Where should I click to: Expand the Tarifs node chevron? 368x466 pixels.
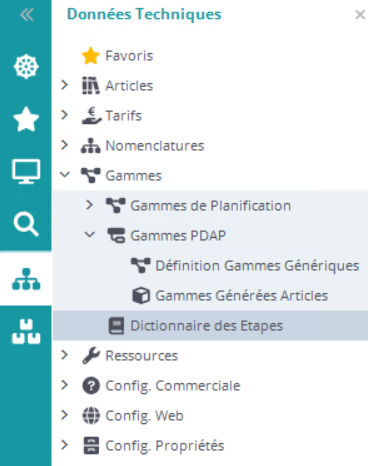pyautogui.click(x=65, y=115)
